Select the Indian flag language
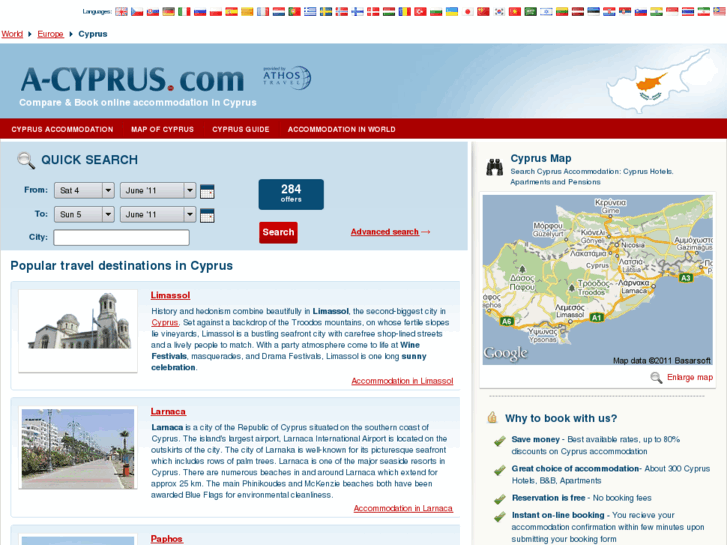The image size is (727, 545). click(656, 12)
